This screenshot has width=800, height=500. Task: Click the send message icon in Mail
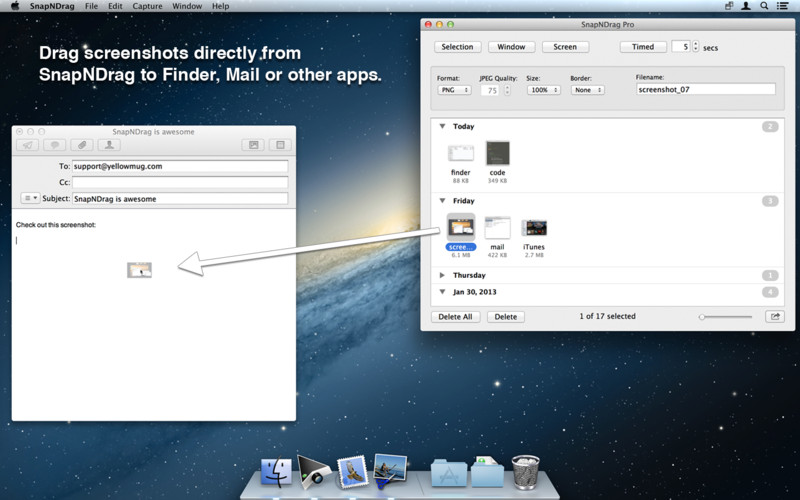tap(28, 145)
